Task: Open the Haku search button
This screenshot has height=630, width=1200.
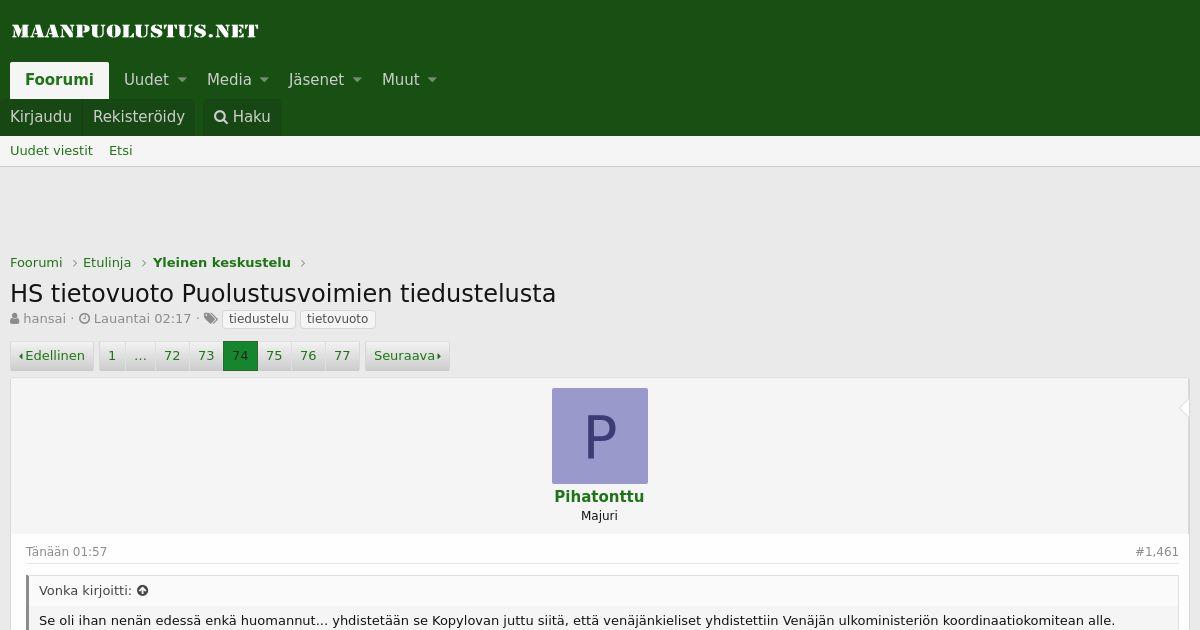Action: [x=242, y=117]
